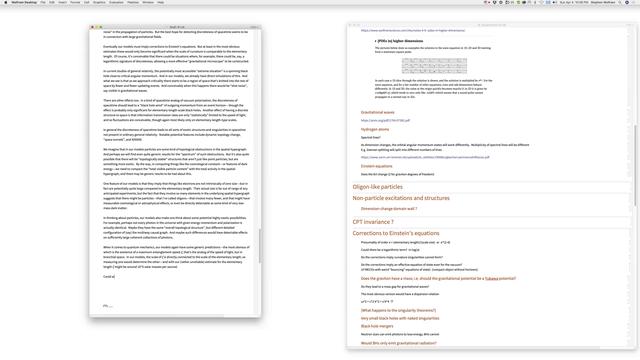Open the cern.ch link under Hydrogen atoms
The image size is (640, 360).
click(425, 157)
